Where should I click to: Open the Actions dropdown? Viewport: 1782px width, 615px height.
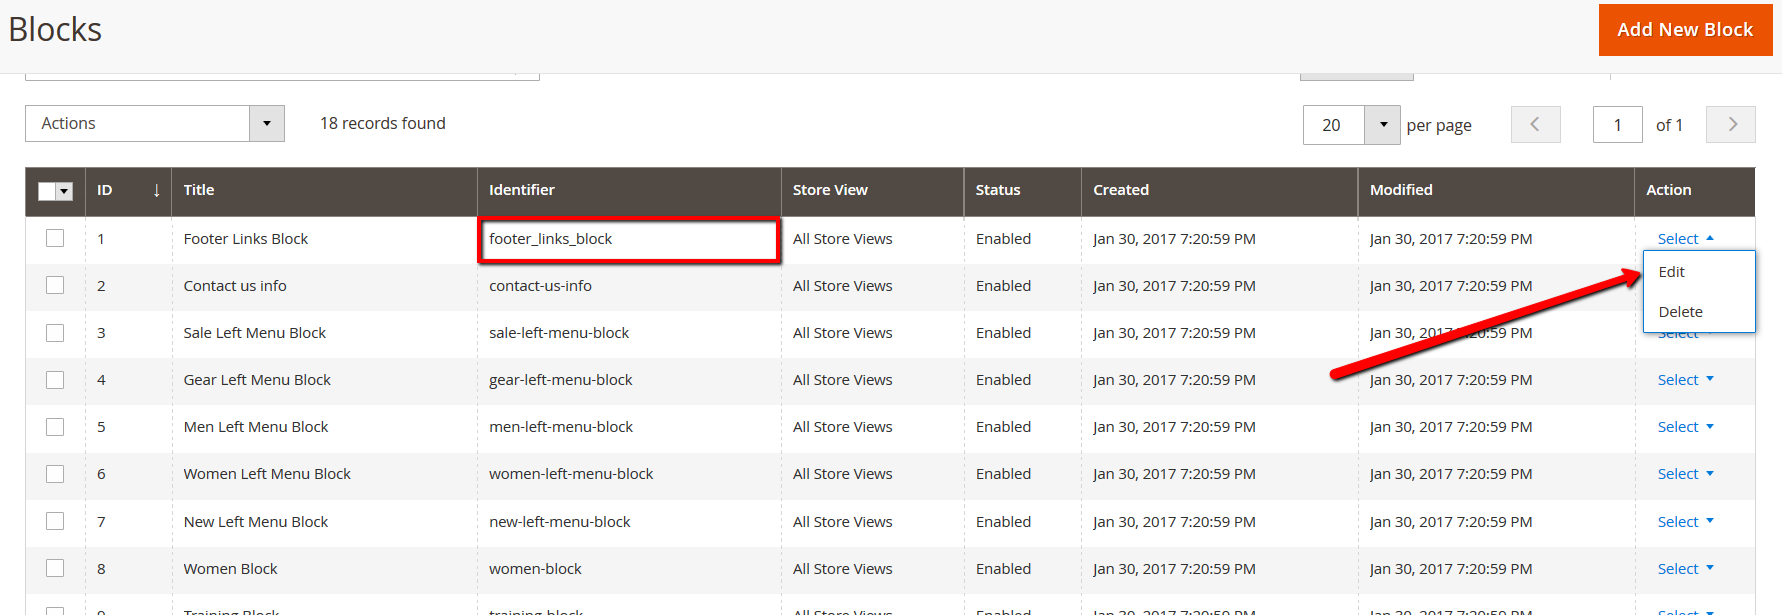[155, 123]
